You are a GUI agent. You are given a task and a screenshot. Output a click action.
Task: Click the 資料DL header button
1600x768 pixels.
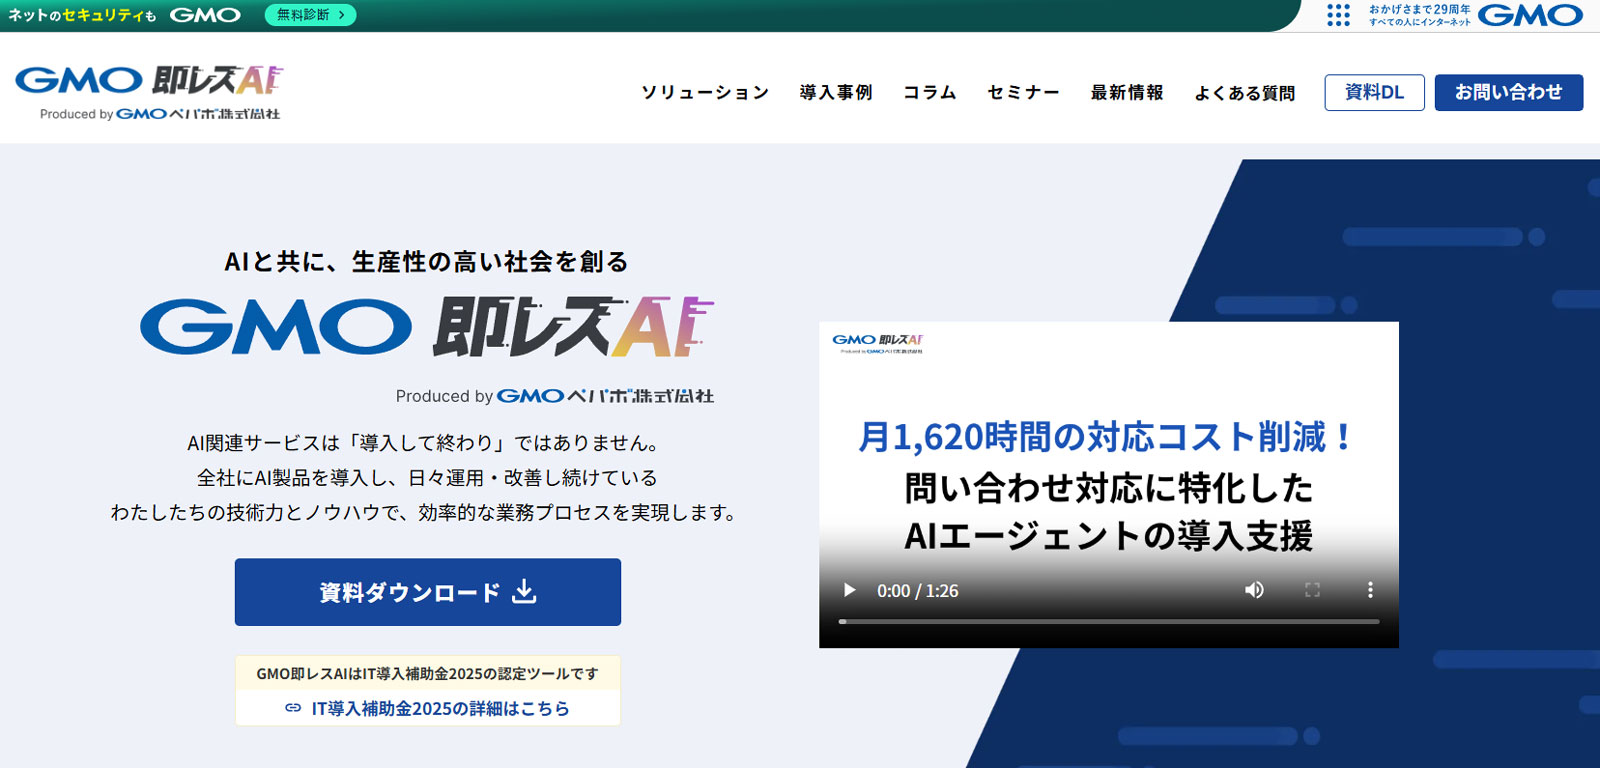point(1374,92)
